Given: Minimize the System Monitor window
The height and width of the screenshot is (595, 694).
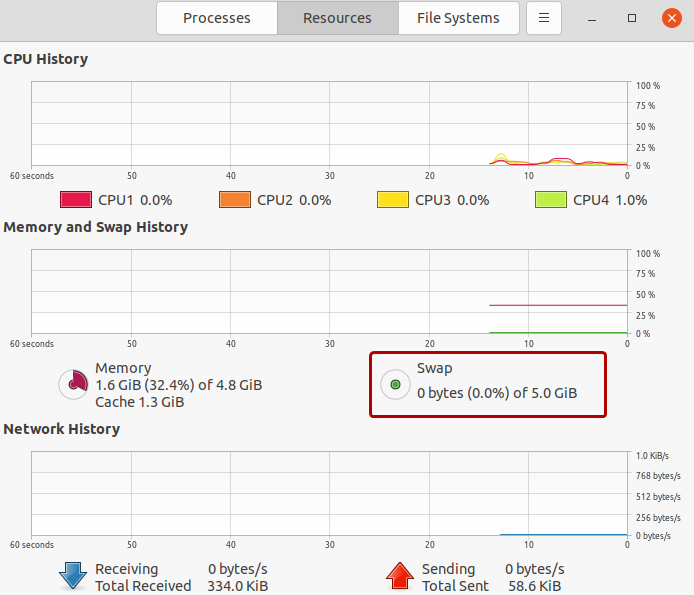Looking at the screenshot, I should 592,18.
